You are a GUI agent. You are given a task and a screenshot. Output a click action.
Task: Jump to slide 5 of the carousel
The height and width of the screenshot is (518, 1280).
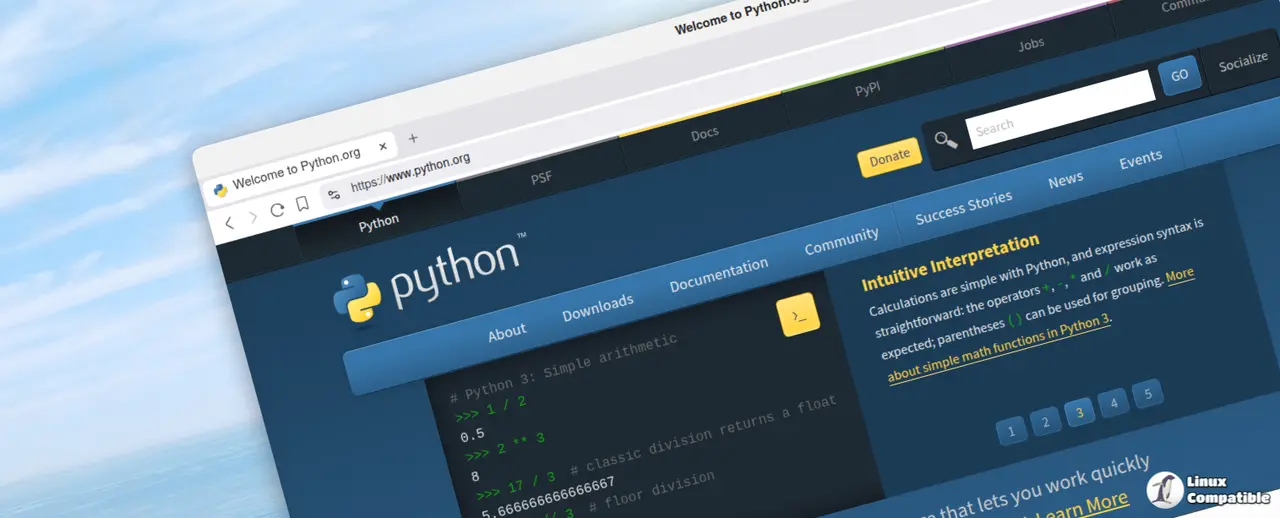point(1148,393)
